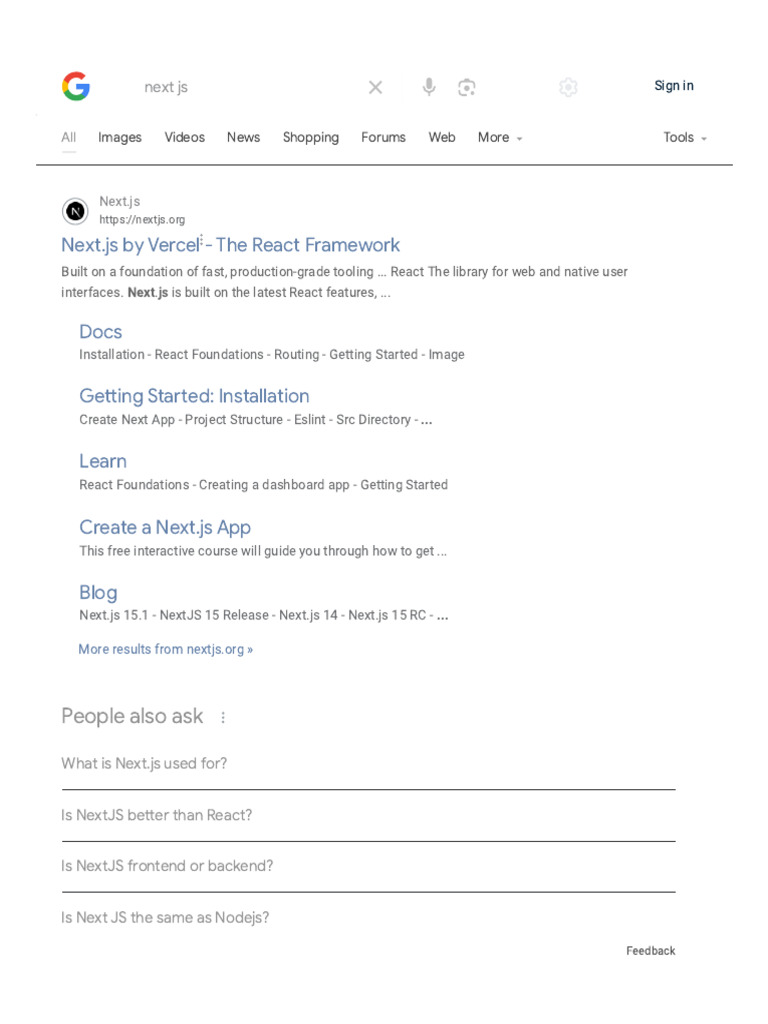Open "More results from nextjs.org" link
Screen dimensions: 768x1024
pos(165,649)
